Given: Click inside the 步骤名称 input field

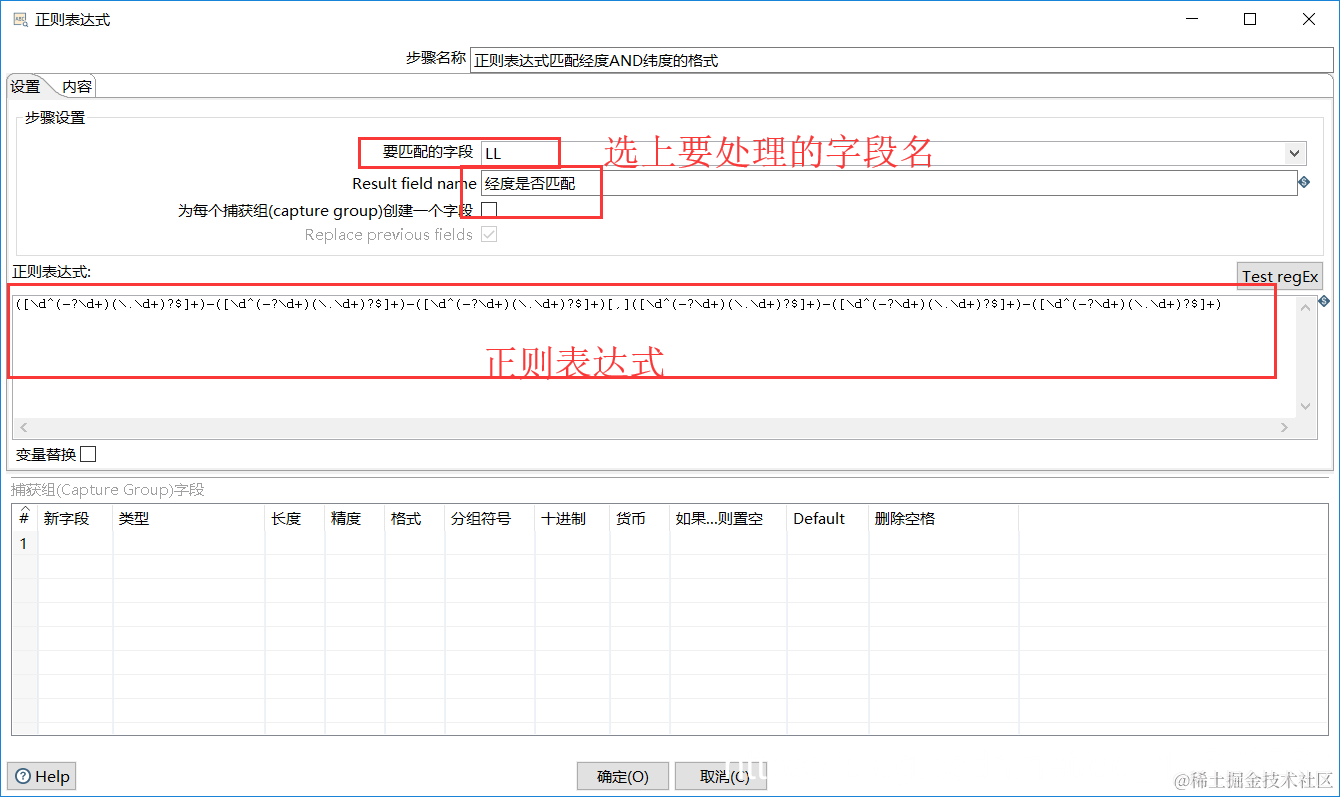Looking at the screenshot, I should click(700, 59).
